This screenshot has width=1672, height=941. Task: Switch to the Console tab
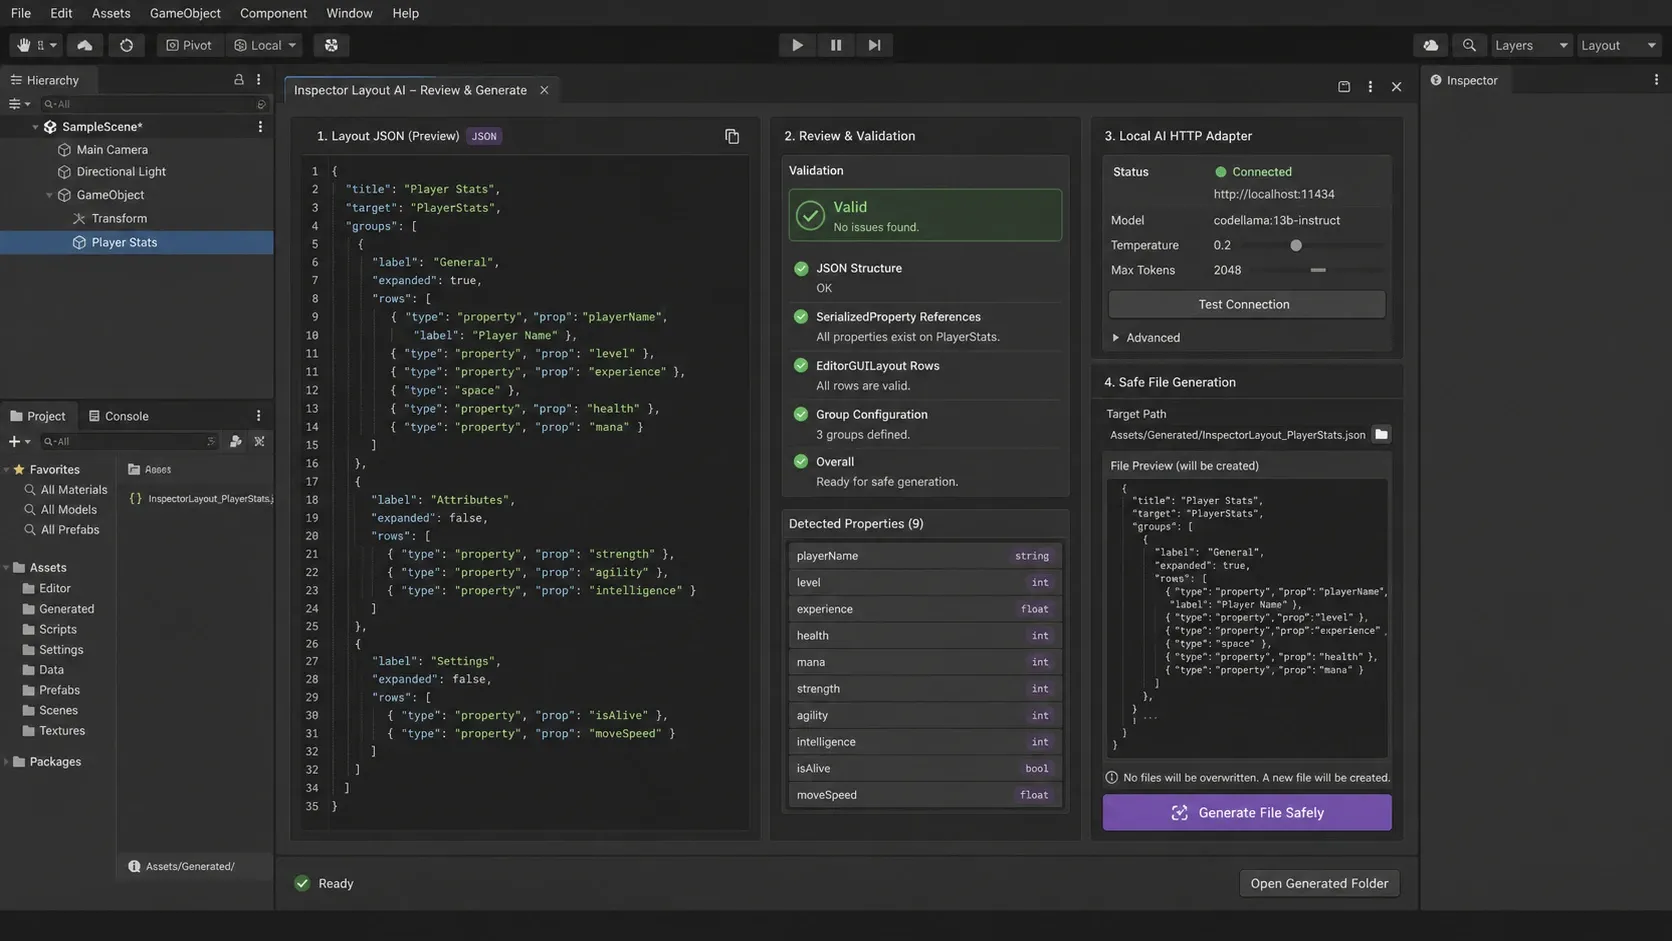(118, 416)
